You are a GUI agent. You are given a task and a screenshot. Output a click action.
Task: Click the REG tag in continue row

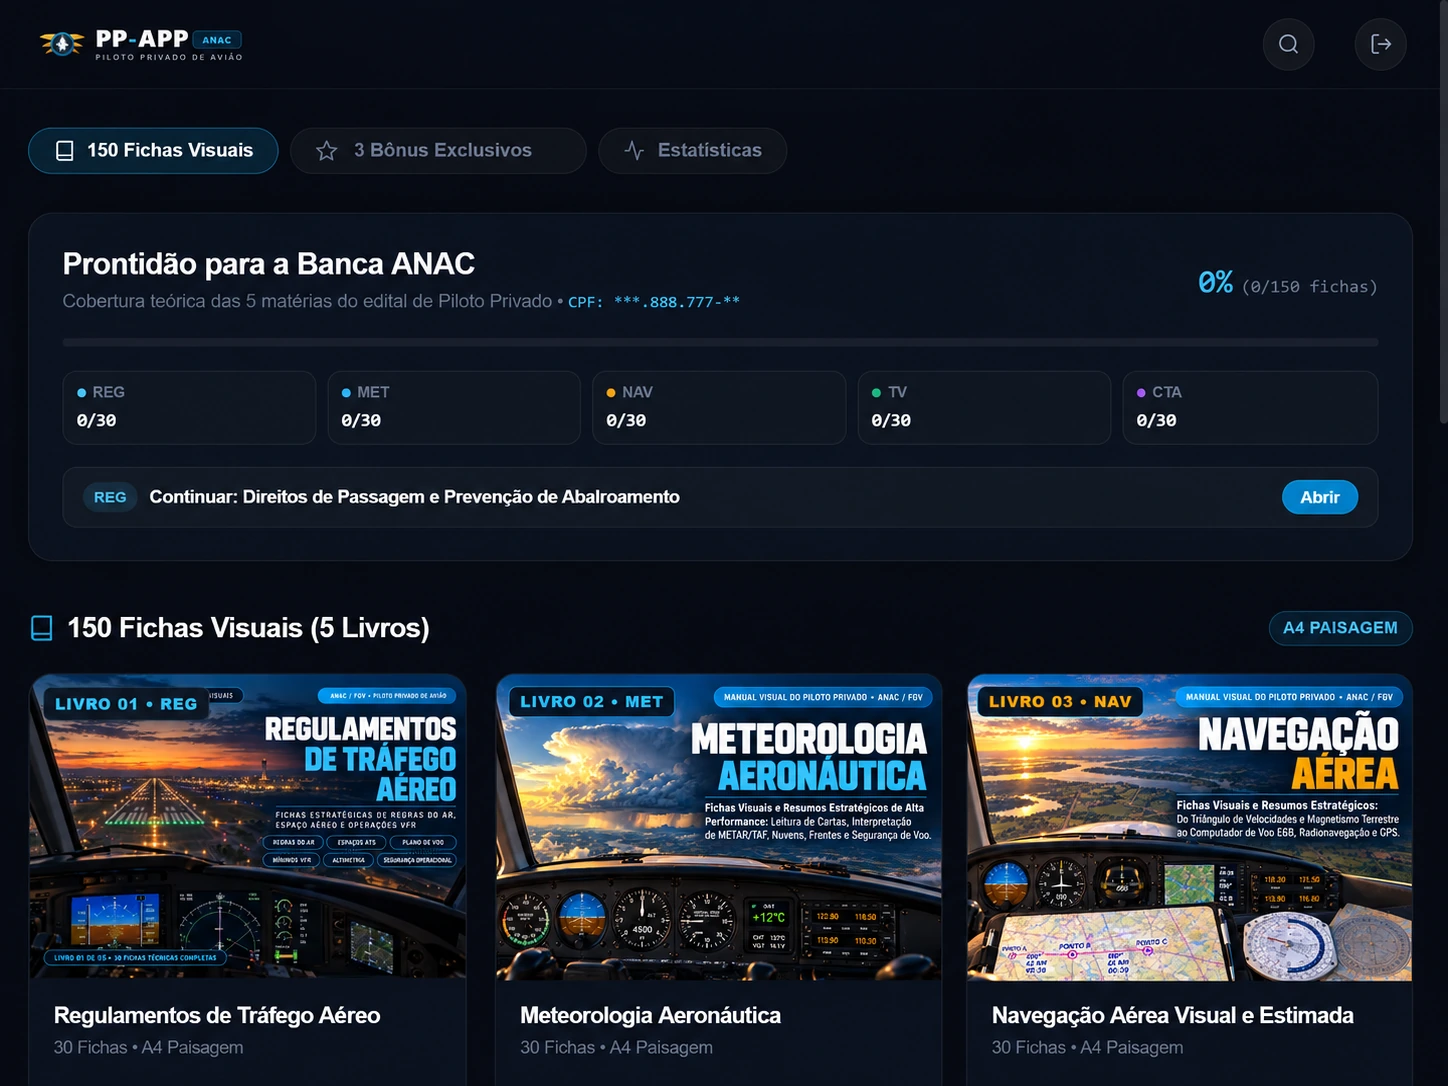point(110,497)
